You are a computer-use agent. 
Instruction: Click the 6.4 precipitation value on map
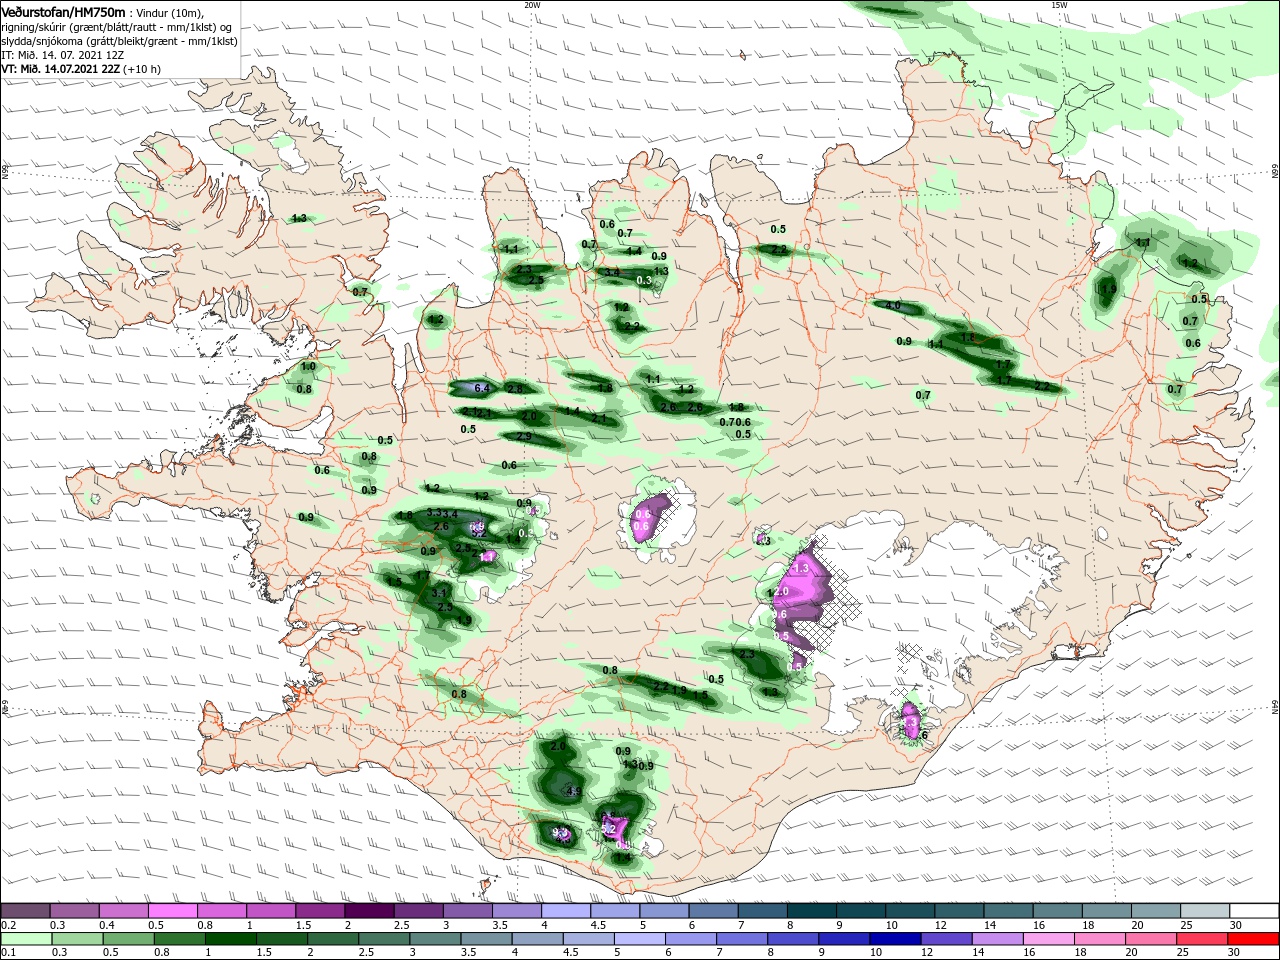(x=481, y=388)
